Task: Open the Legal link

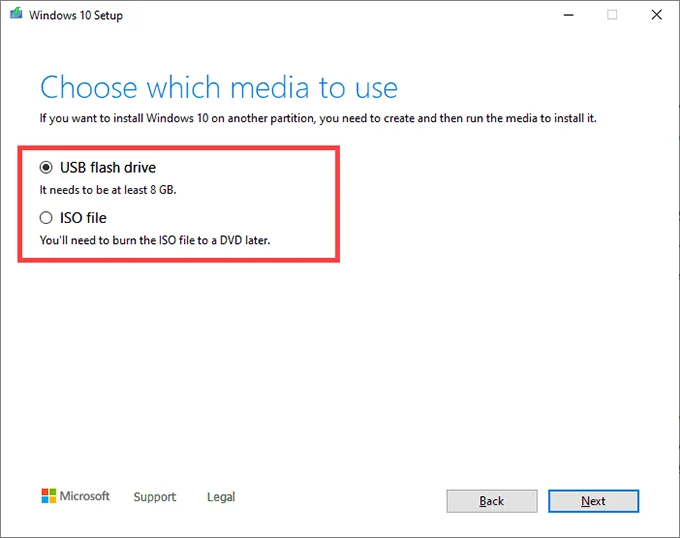Action: (221, 497)
